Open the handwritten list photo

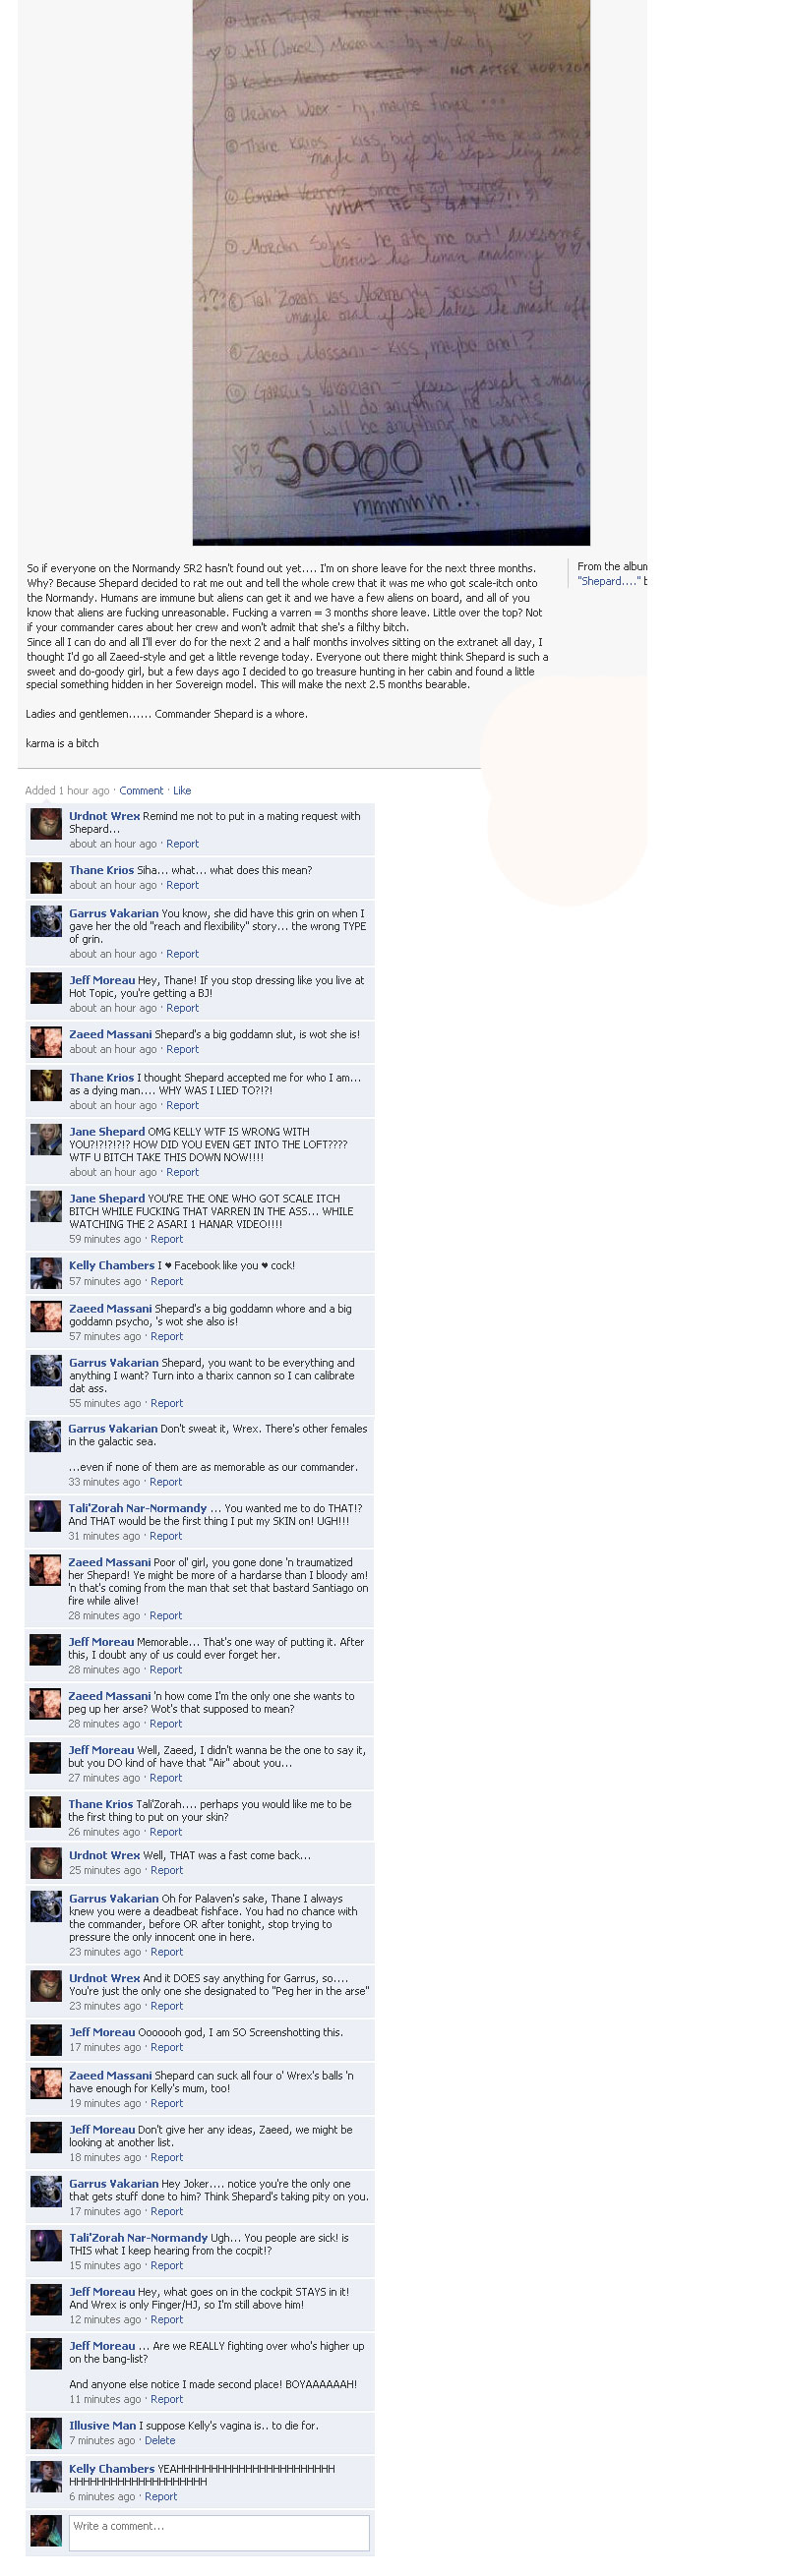[x=391, y=272]
